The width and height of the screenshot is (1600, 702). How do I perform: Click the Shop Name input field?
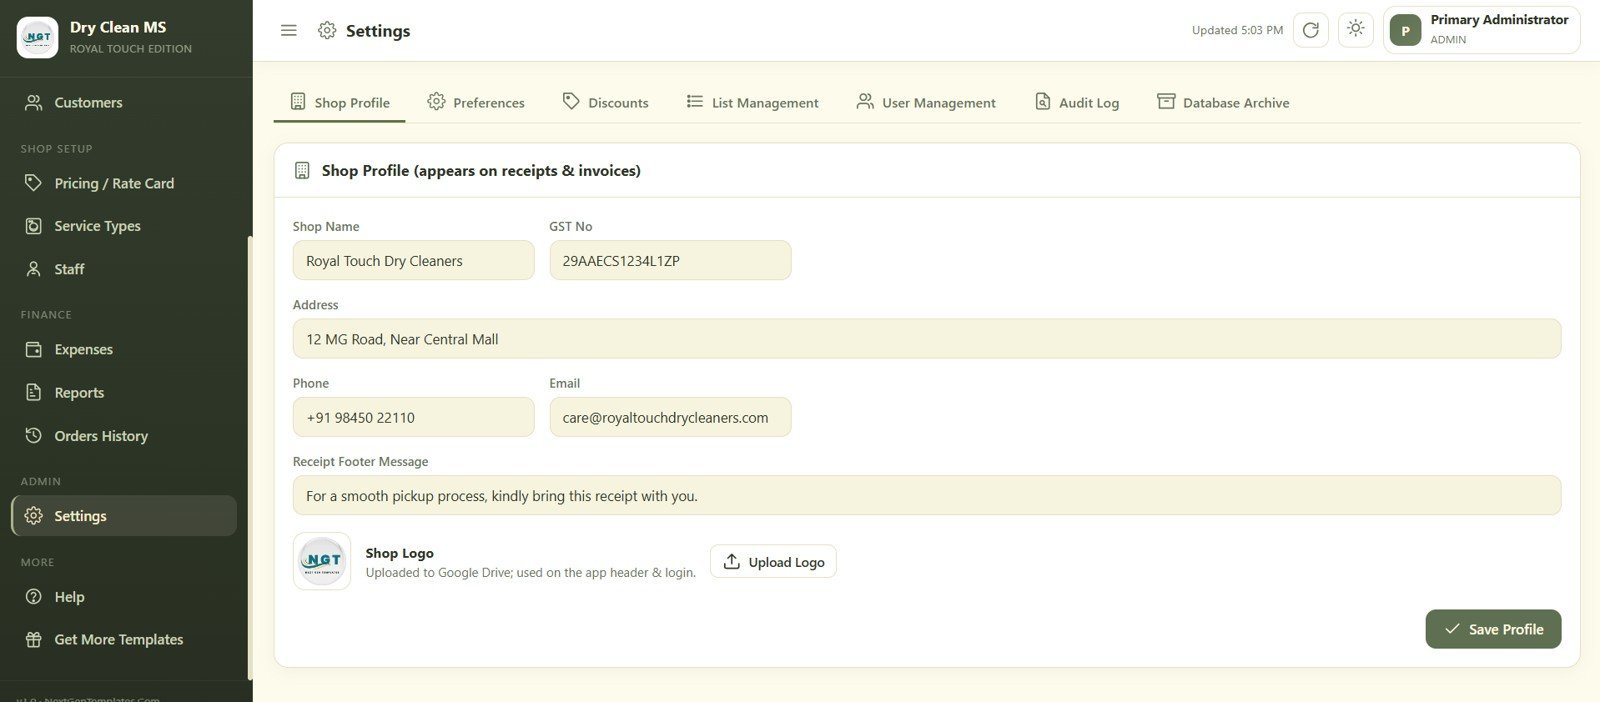pyautogui.click(x=413, y=260)
